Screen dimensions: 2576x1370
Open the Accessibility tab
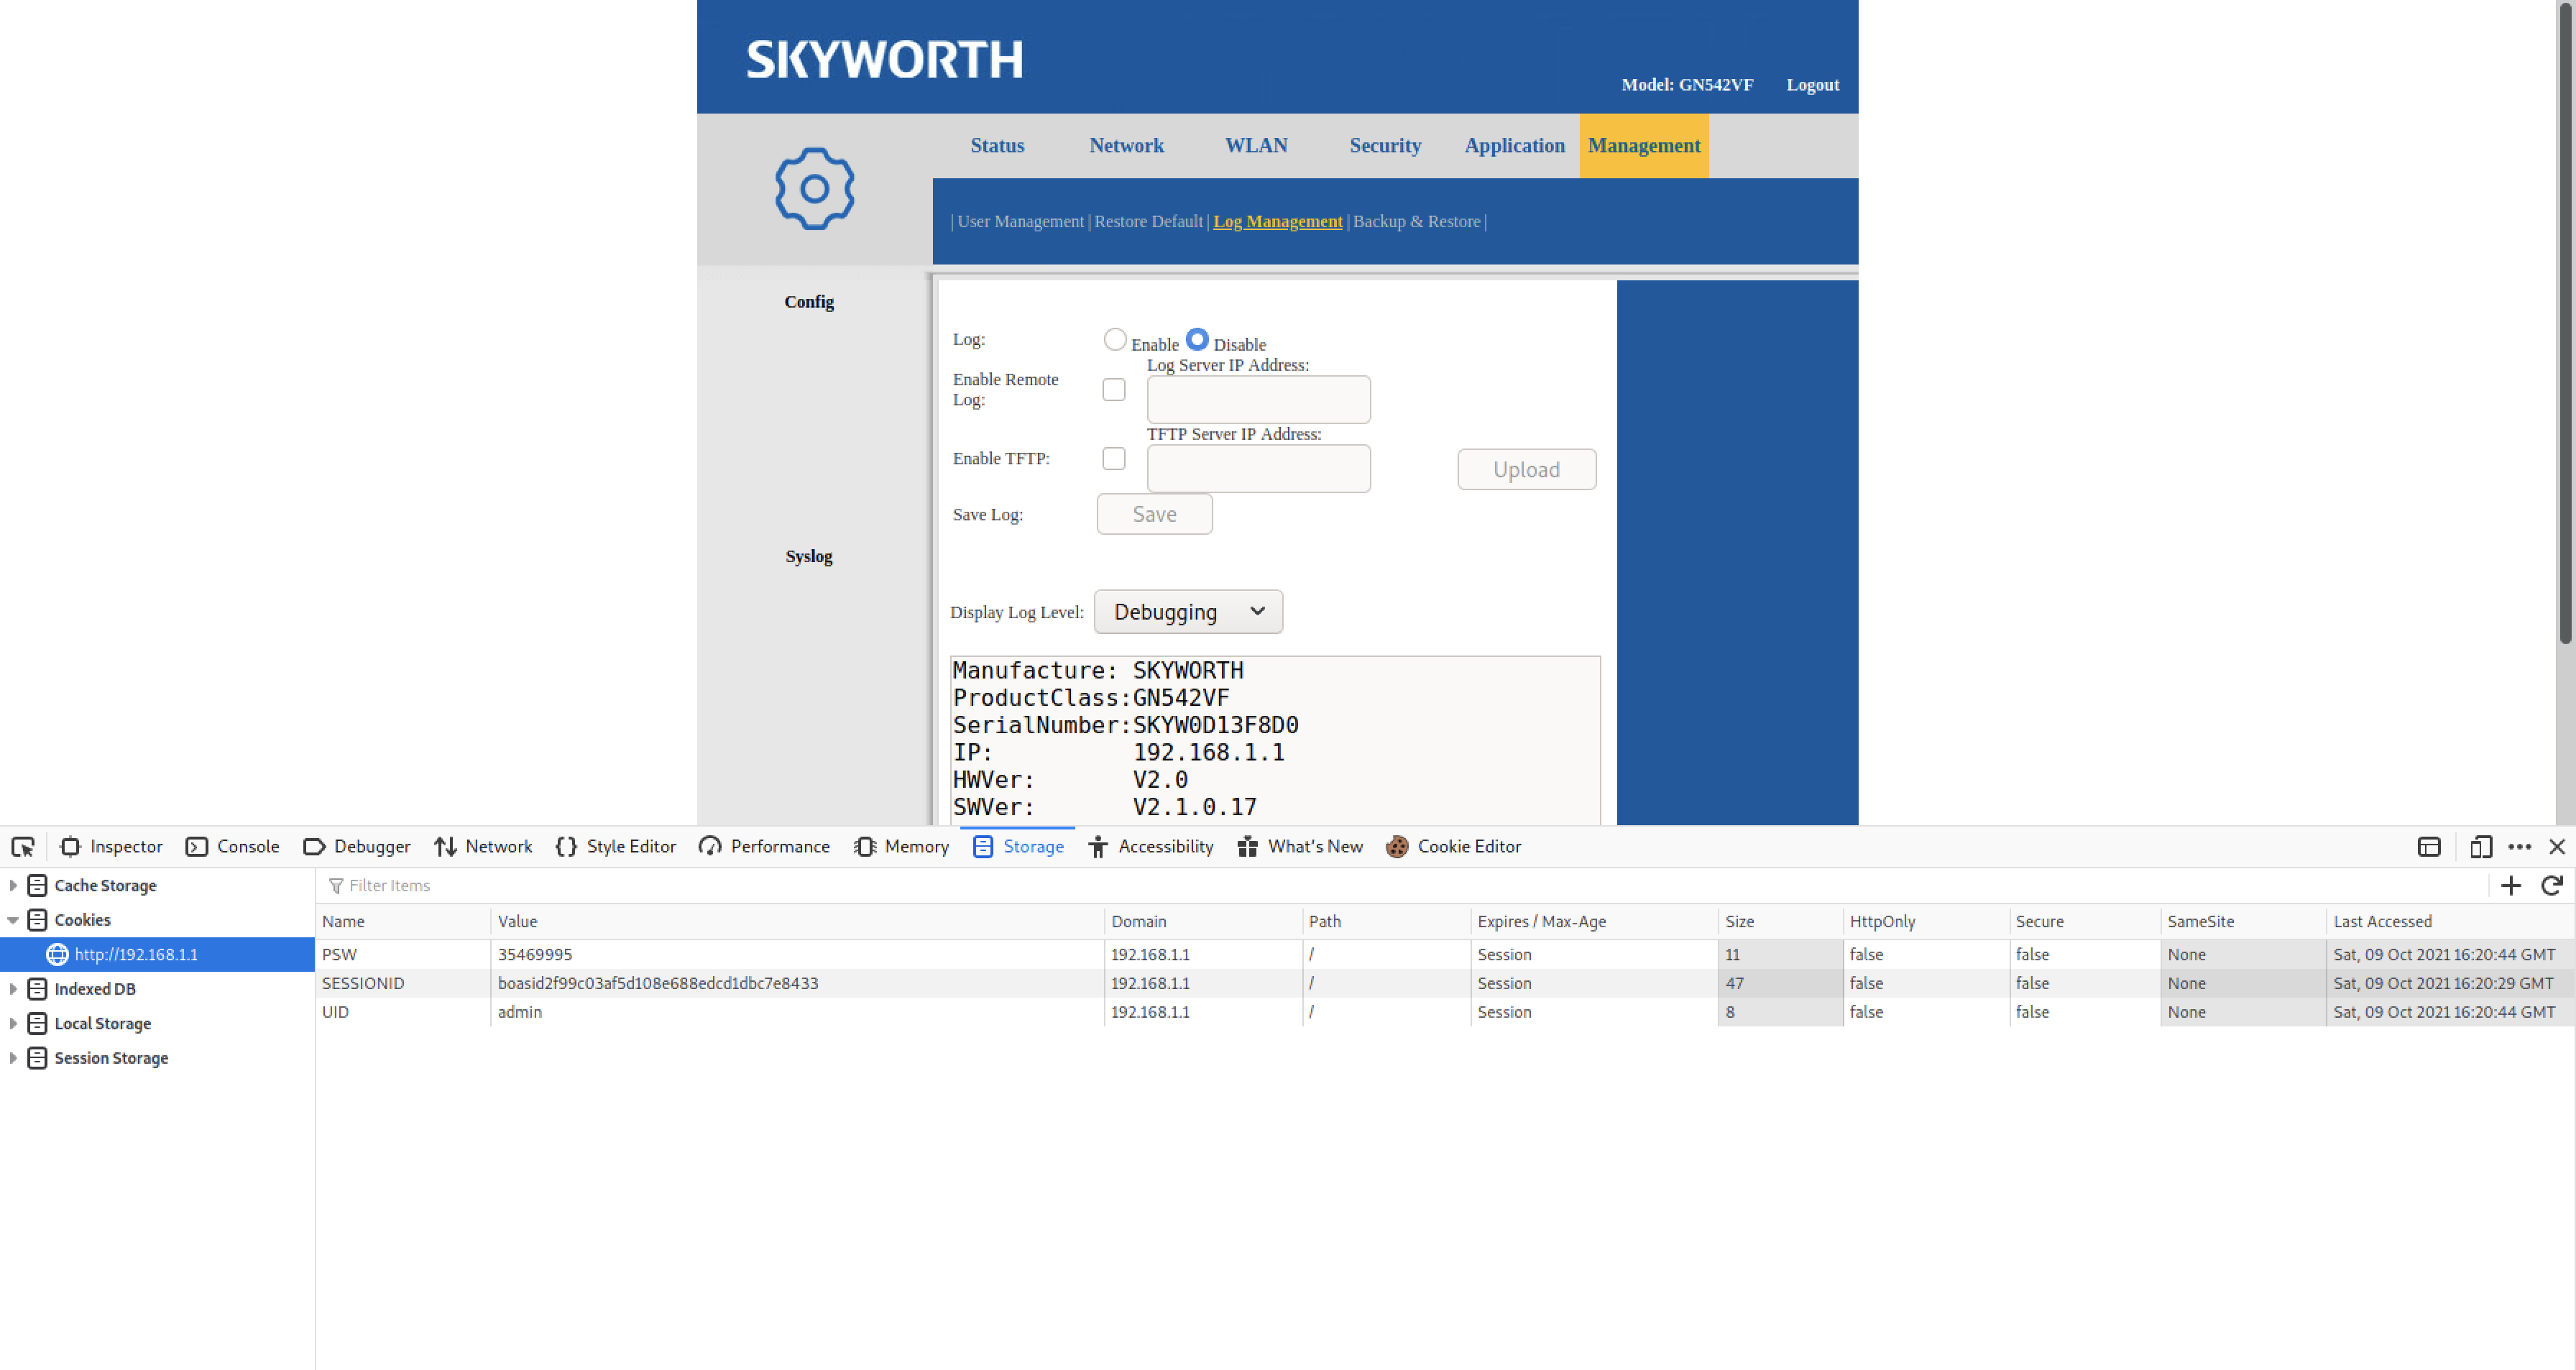click(1151, 847)
